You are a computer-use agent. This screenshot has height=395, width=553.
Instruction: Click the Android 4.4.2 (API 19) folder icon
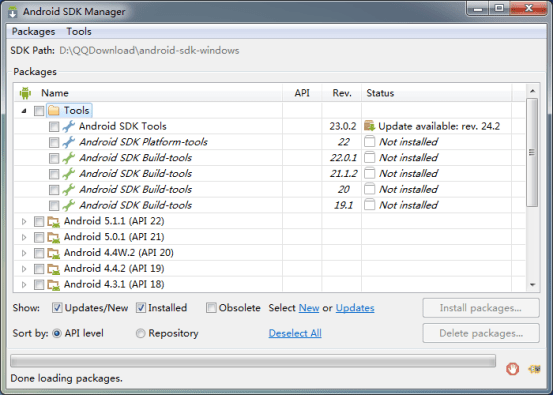click(54, 269)
